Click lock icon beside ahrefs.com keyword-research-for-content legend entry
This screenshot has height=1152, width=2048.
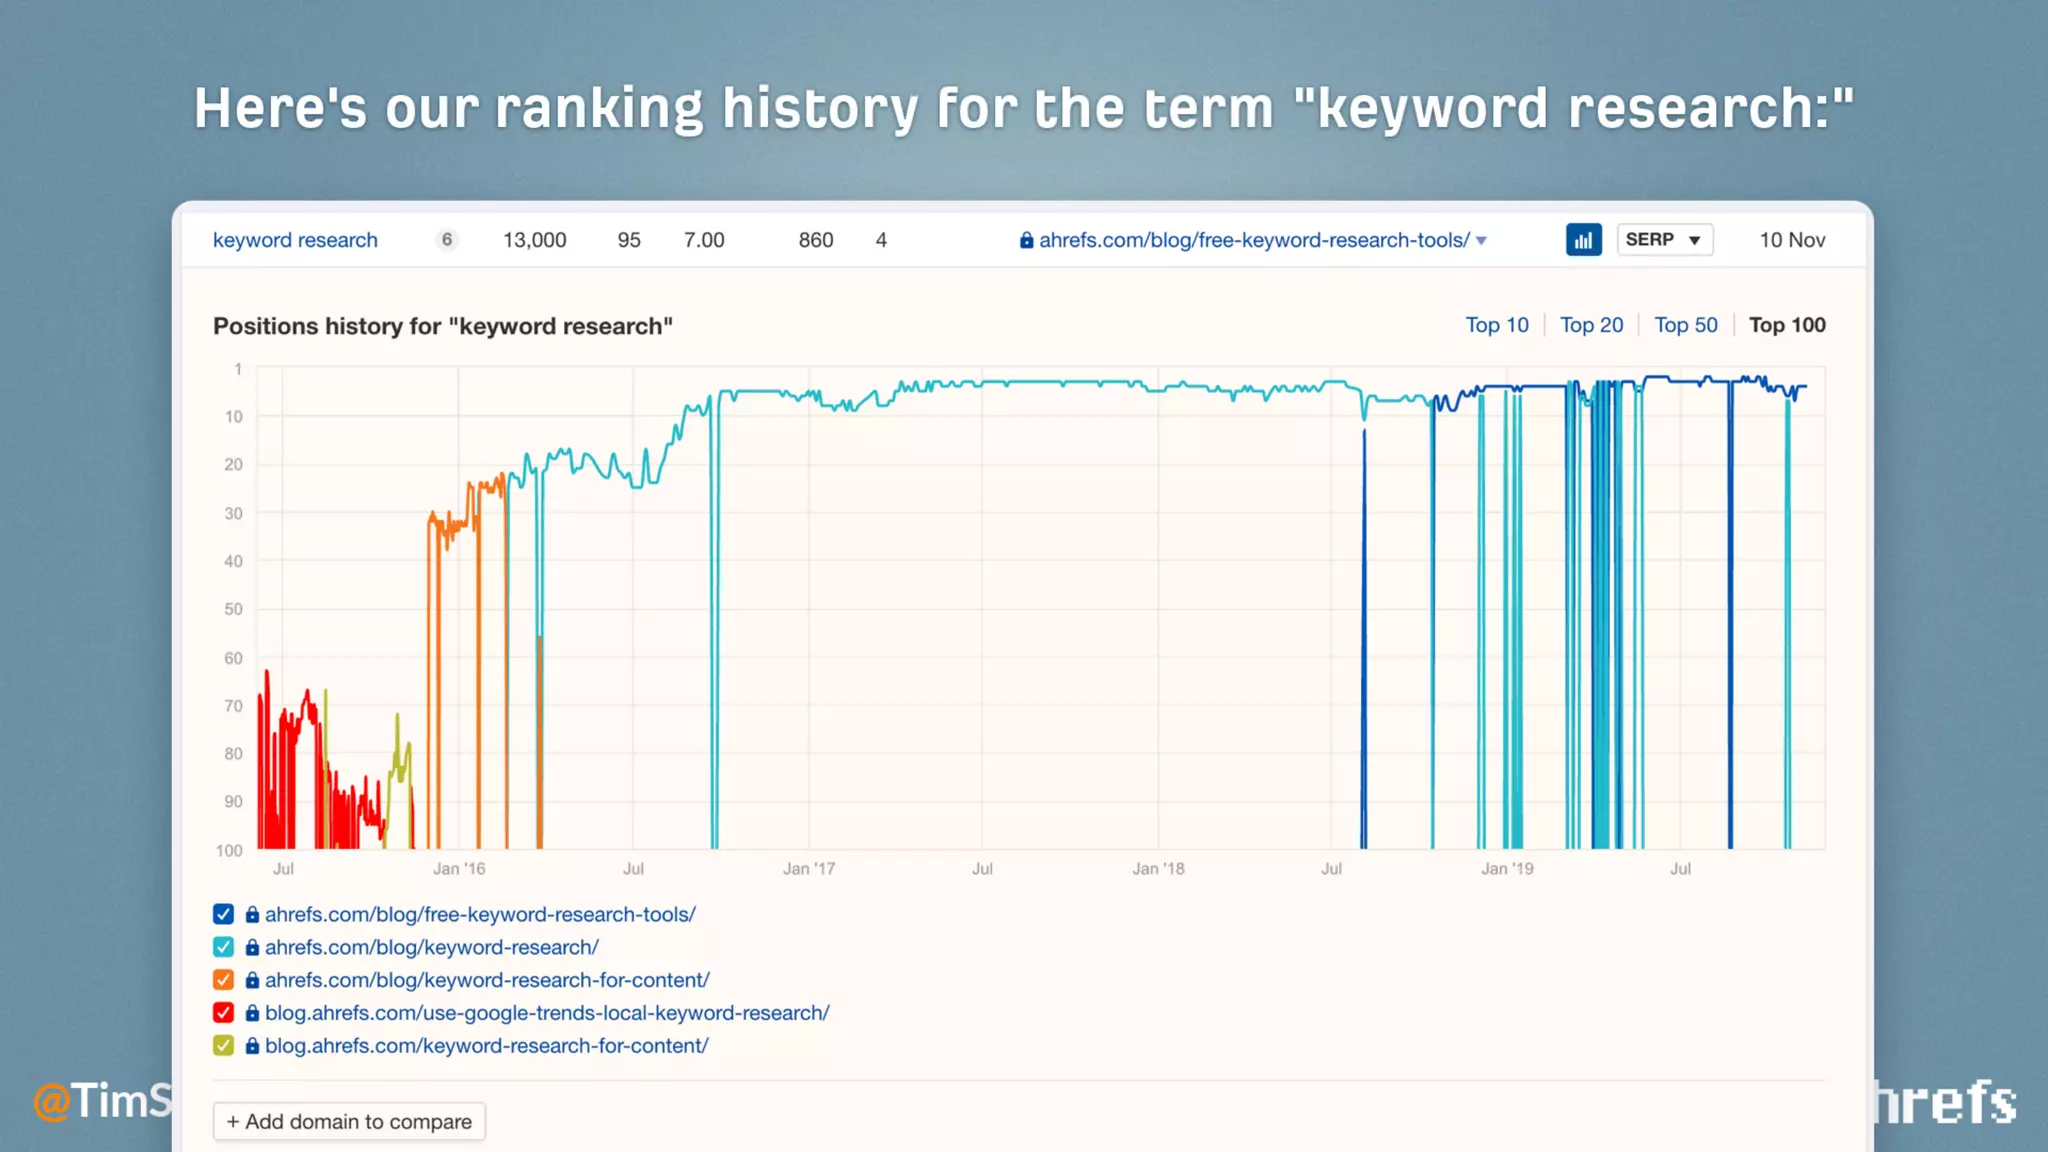(x=252, y=980)
